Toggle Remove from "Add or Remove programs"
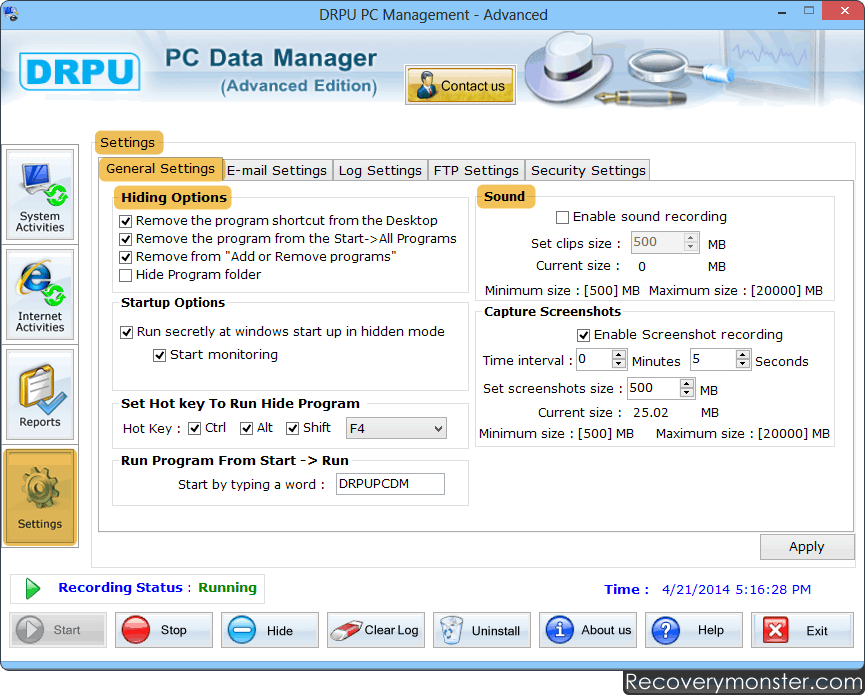The height and width of the screenshot is (695, 865). (x=126, y=258)
